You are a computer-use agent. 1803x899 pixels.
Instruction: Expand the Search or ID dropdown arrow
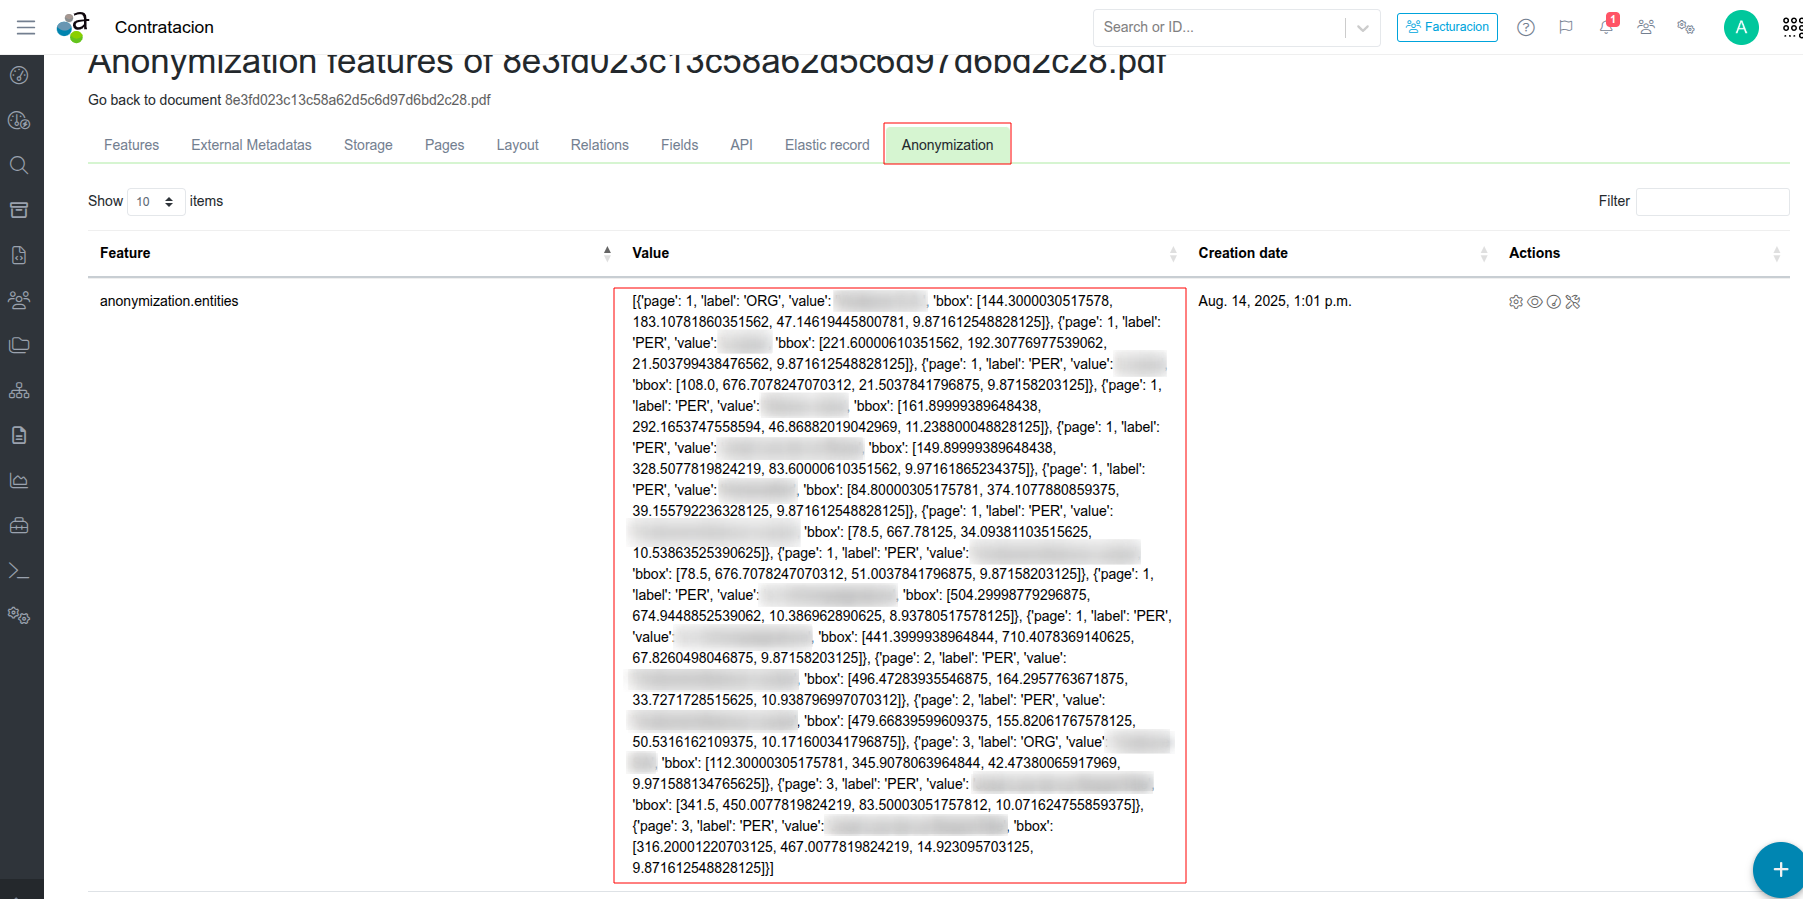[x=1362, y=28]
